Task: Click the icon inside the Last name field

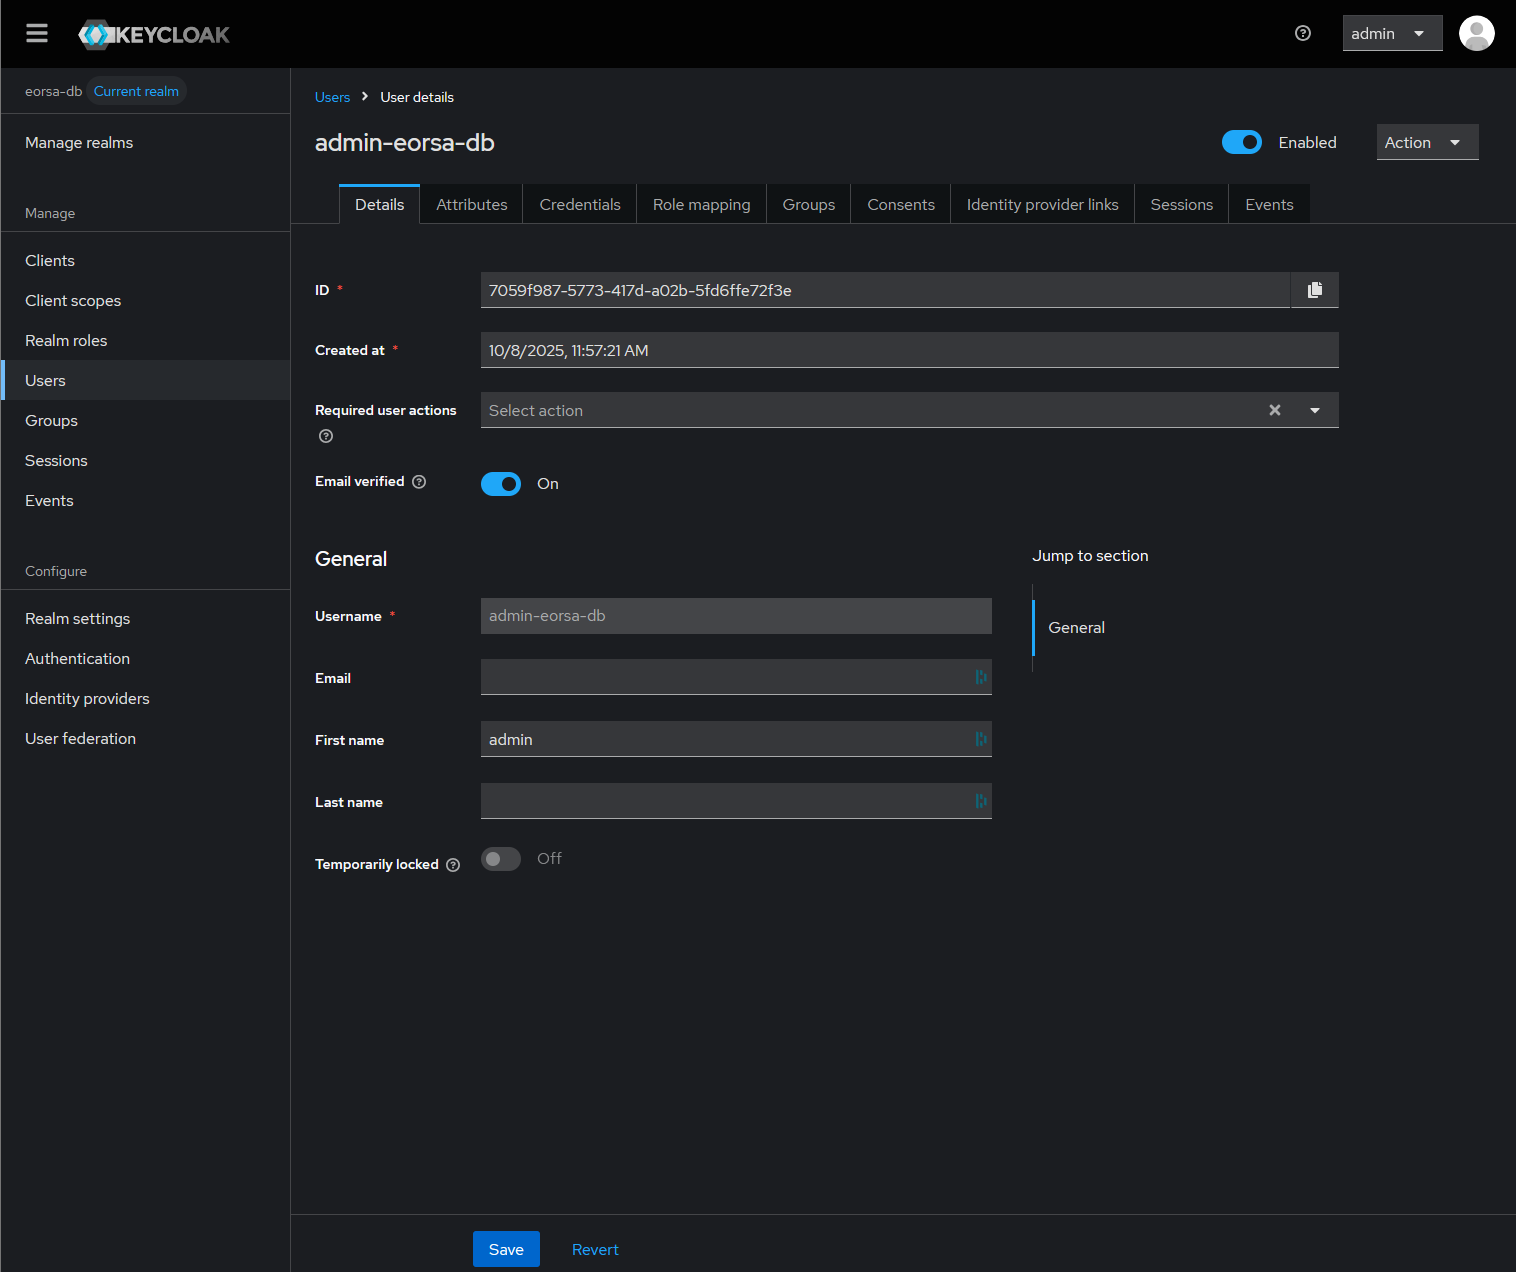Action: tap(981, 801)
